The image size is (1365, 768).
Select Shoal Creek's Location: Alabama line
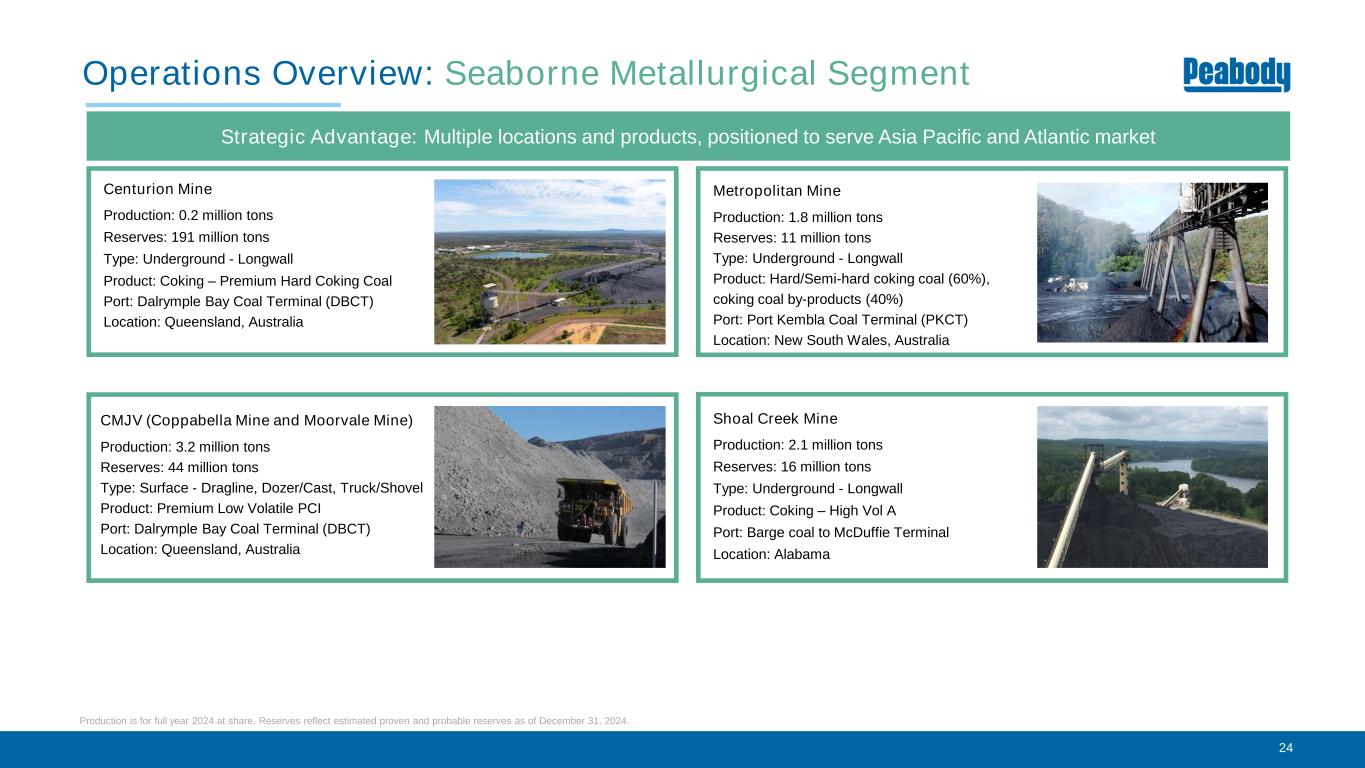tap(771, 554)
